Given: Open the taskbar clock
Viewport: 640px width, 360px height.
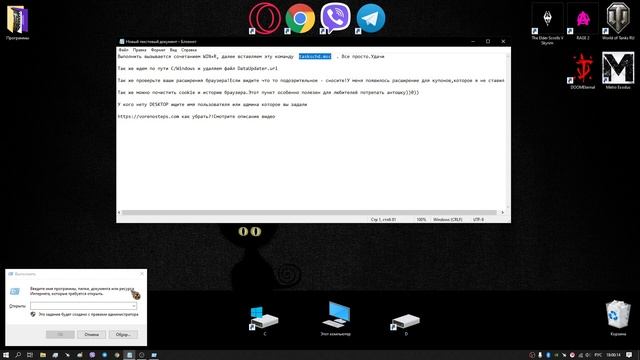Looking at the screenshot, I should click(x=613, y=355).
